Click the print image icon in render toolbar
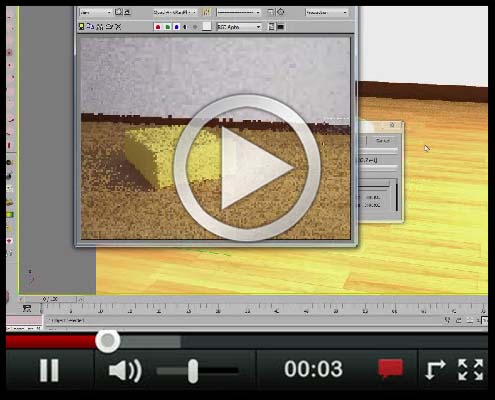495x400 pixels. coord(109,27)
